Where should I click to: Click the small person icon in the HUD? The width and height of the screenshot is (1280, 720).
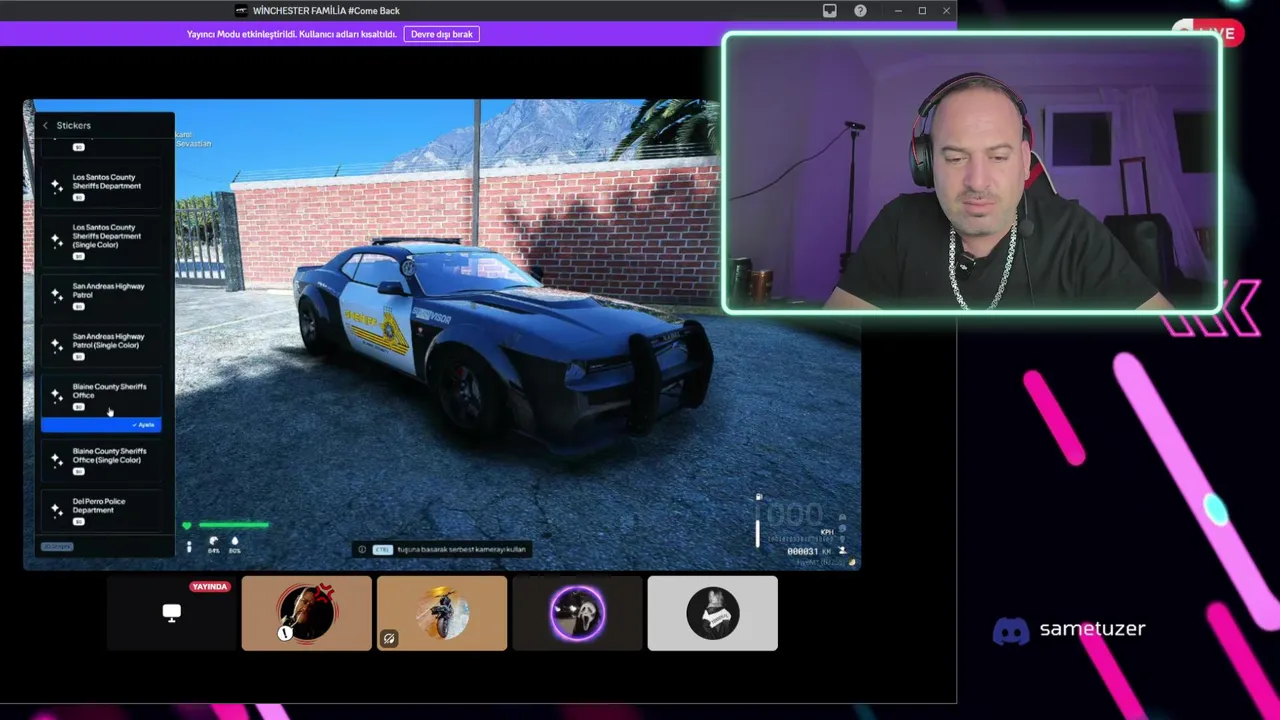point(189,547)
